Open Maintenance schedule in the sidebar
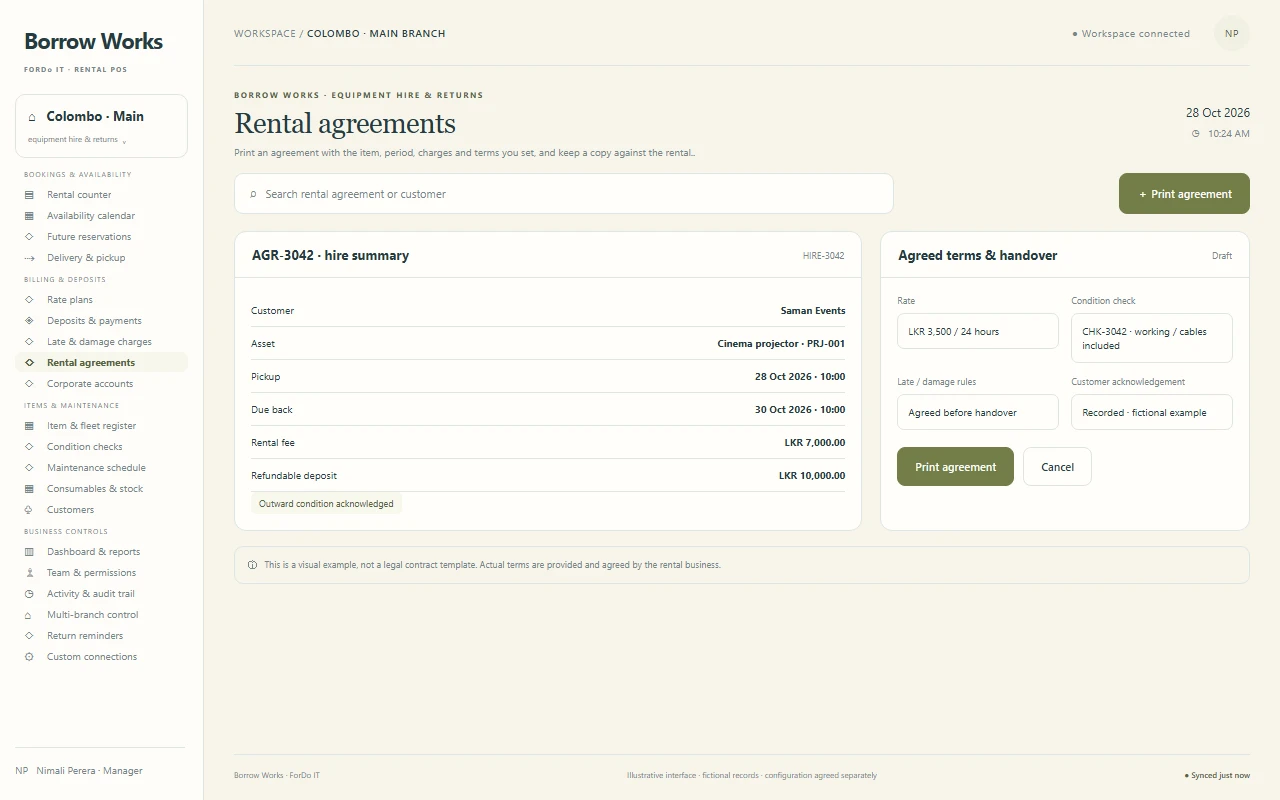This screenshot has height=800, width=1280. tap(101, 468)
